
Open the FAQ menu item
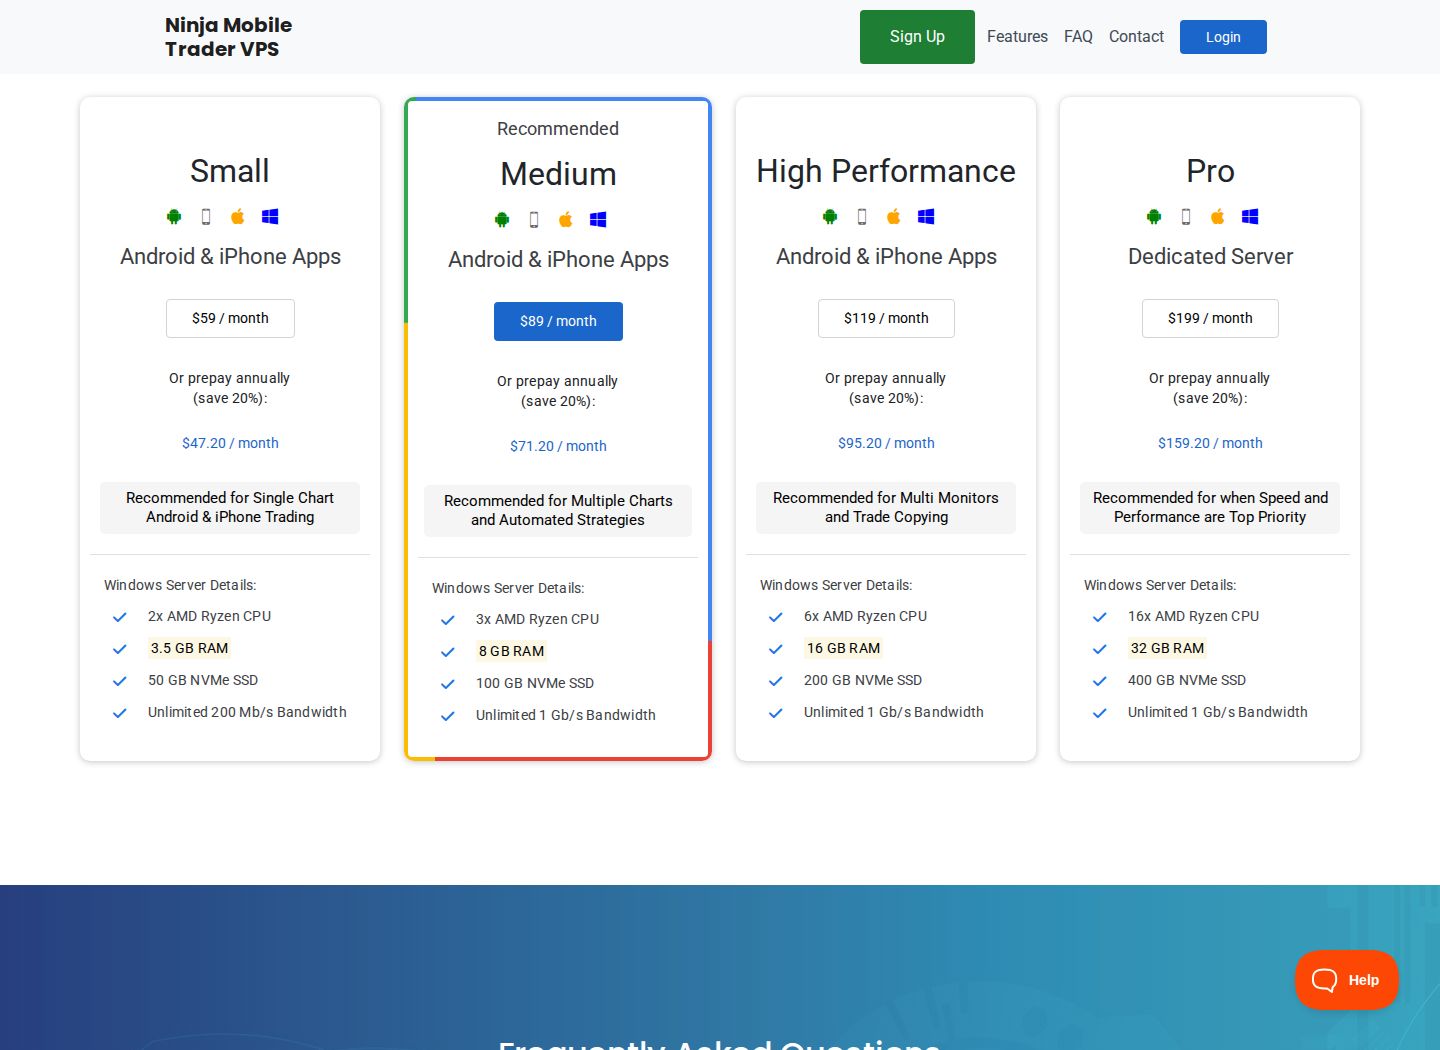tap(1078, 36)
